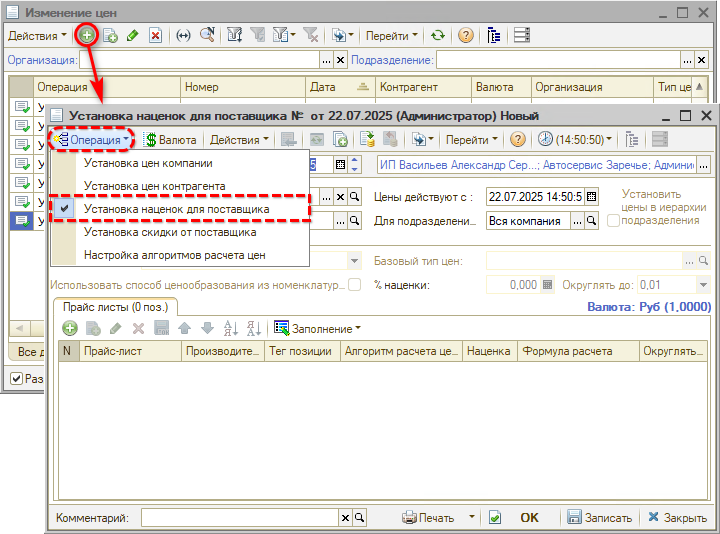
Task: Click the magnifier icon beside Вся компания
Action: [592, 221]
